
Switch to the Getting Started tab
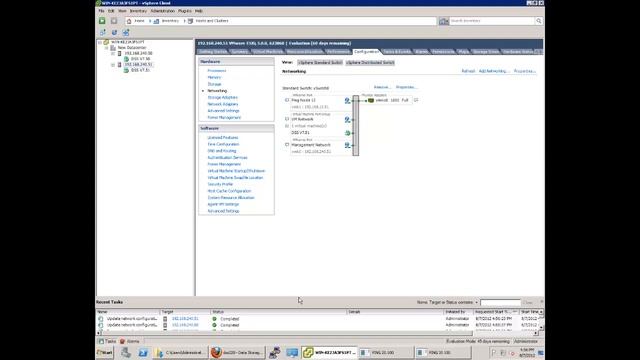pos(213,52)
